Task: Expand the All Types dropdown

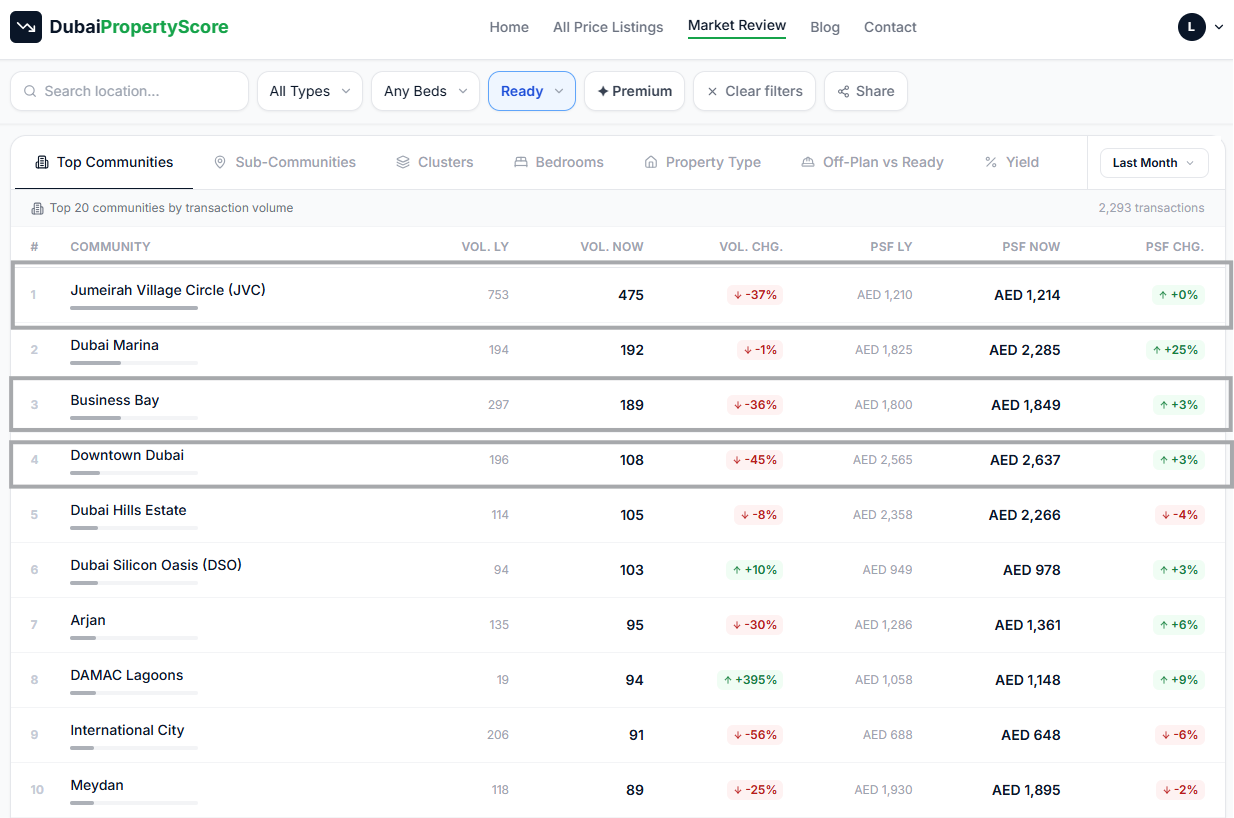Action: tap(310, 91)
